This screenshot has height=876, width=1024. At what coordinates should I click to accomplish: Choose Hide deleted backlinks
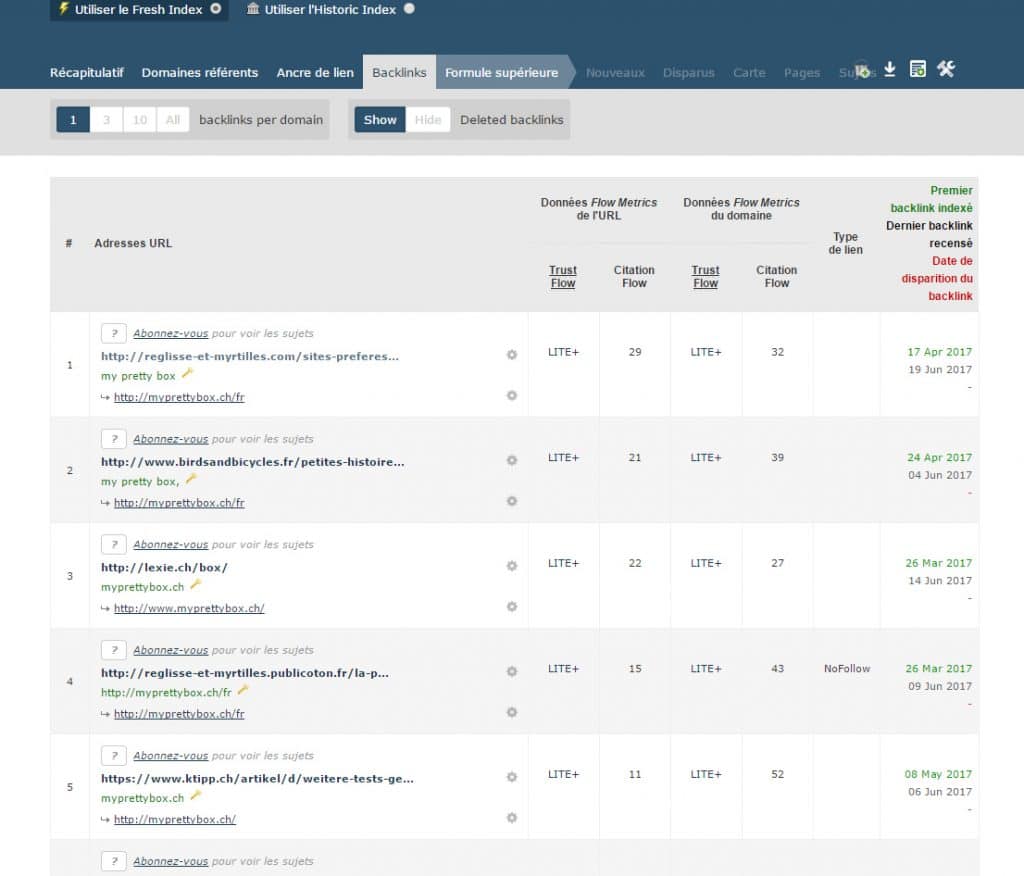tap(428, 120)
